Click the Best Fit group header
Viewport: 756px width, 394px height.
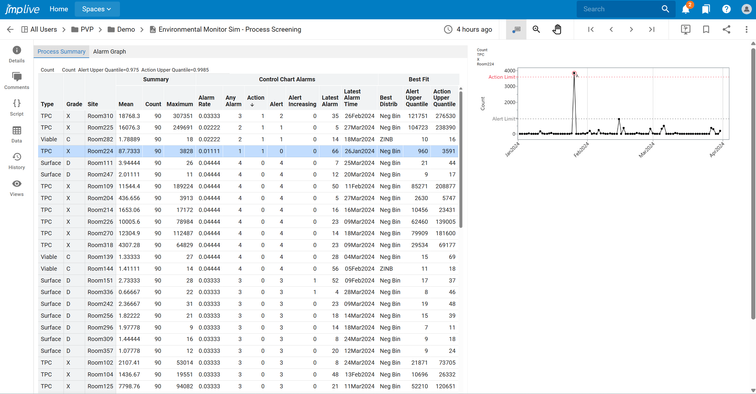tap(418, 80)
